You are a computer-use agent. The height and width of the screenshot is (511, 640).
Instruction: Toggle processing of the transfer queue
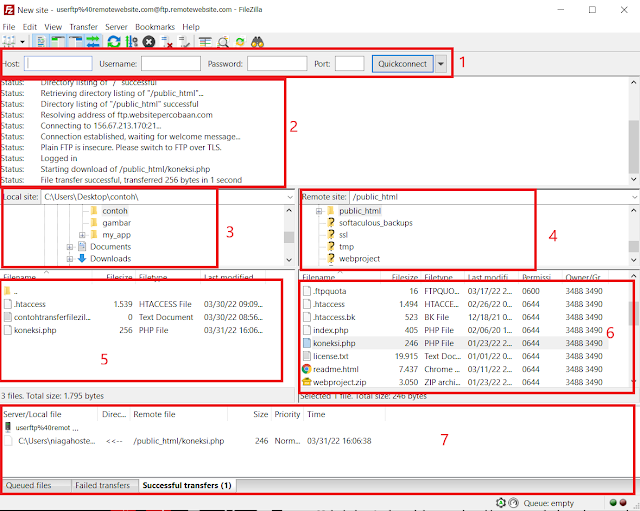131,41
